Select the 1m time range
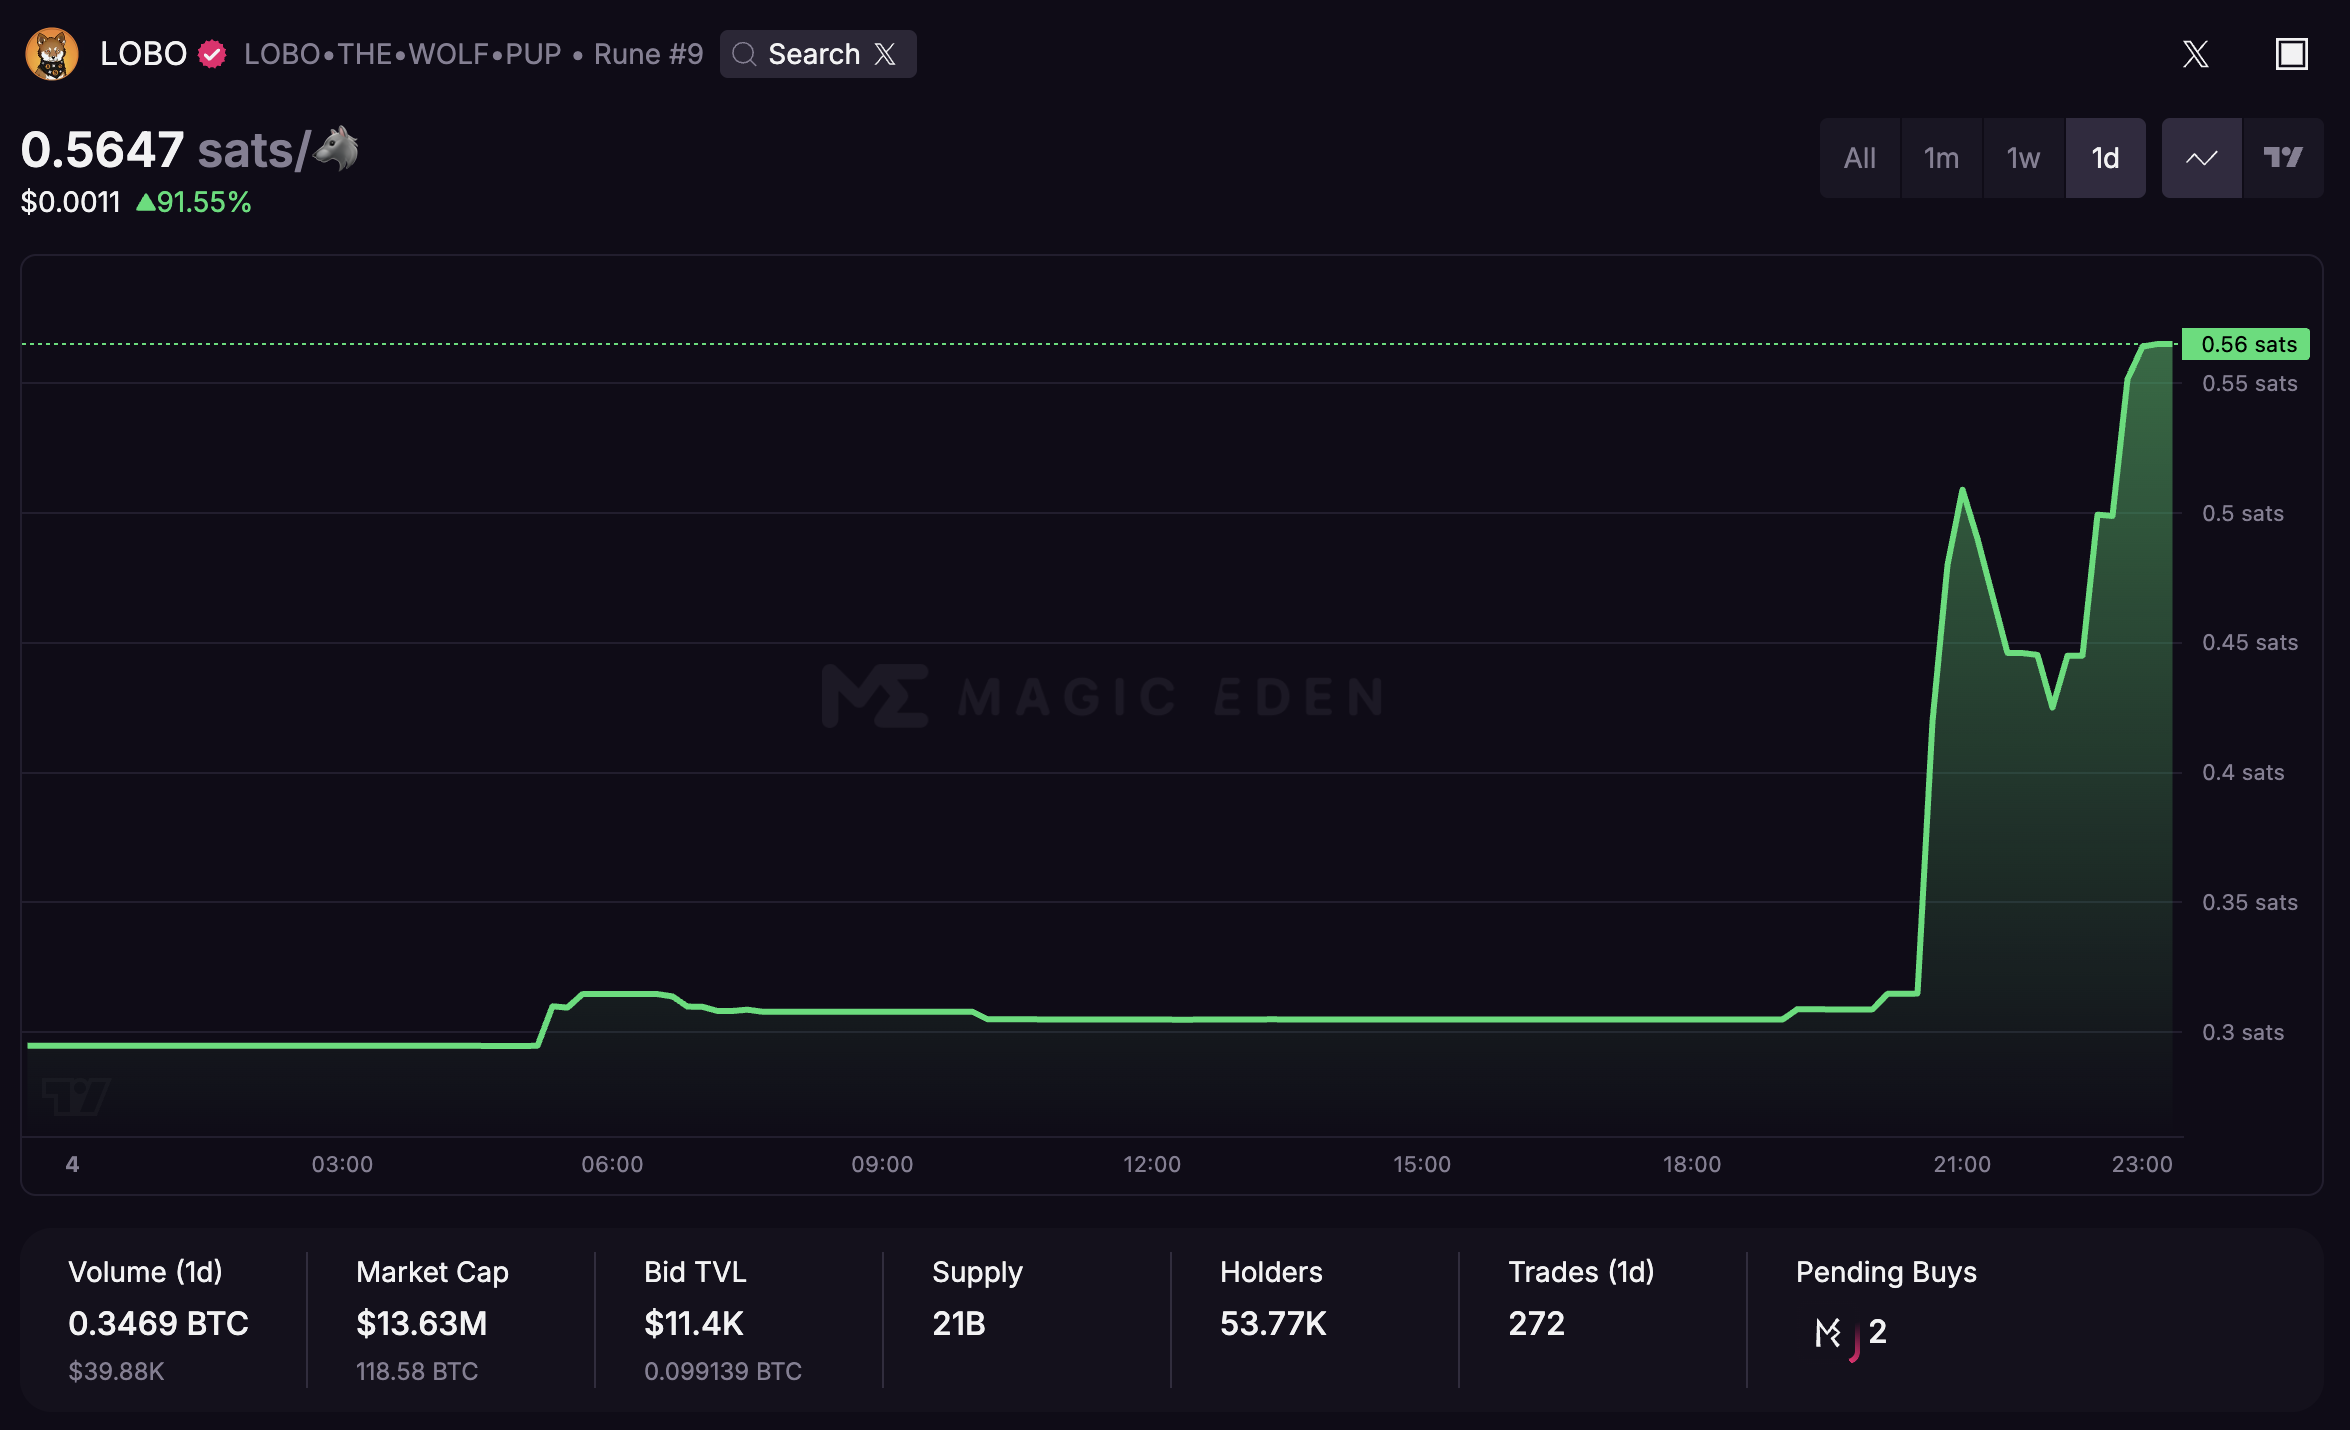Image resolution: width=2350 pixels, height=1430 pixels. [x=1941, y=158]
